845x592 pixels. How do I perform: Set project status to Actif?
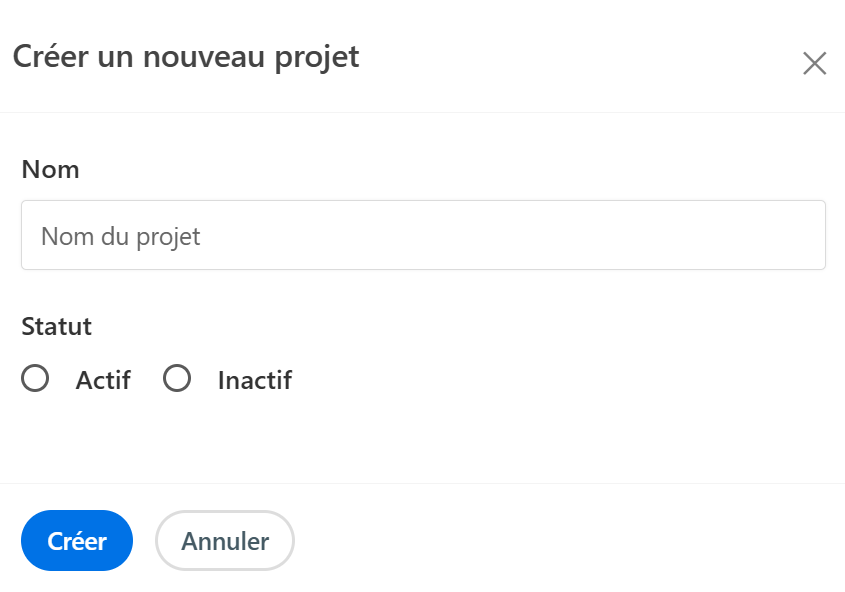coord(35,379)
